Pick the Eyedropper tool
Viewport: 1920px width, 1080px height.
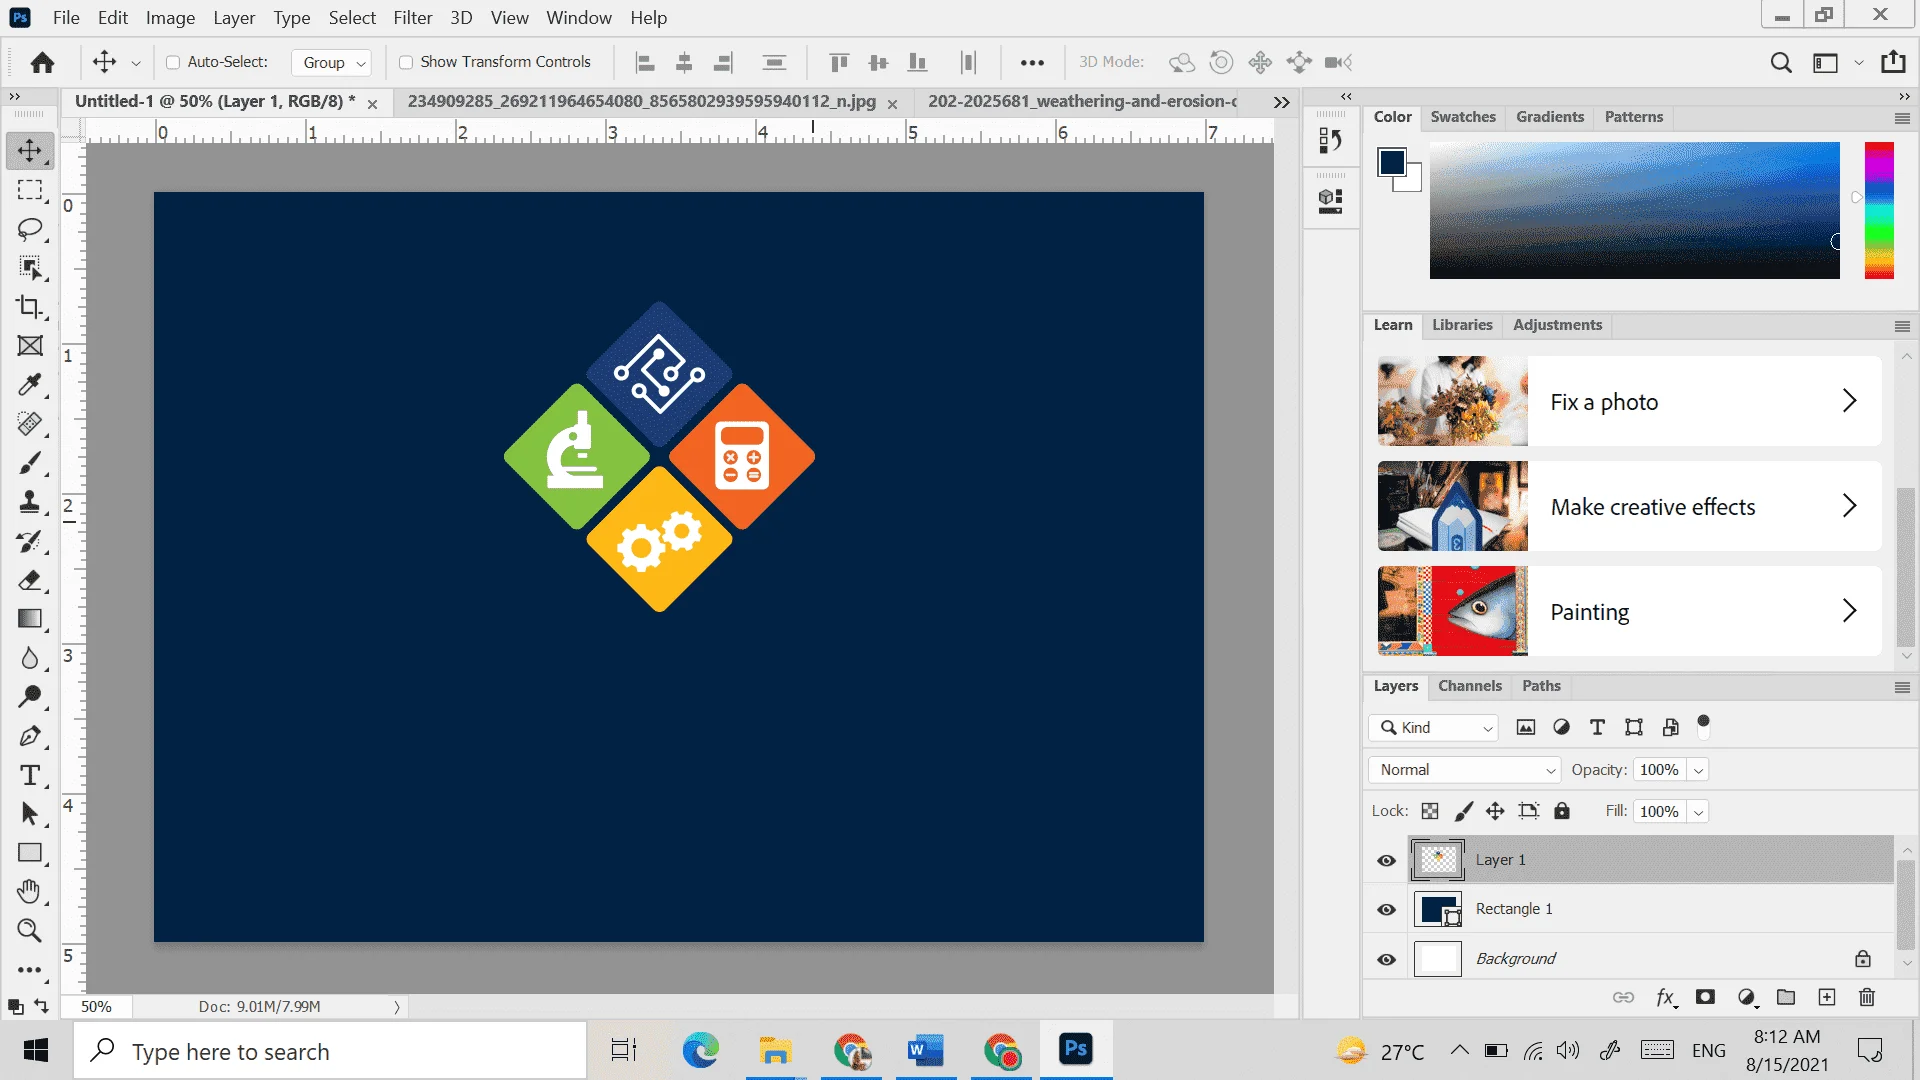point(30,385)
